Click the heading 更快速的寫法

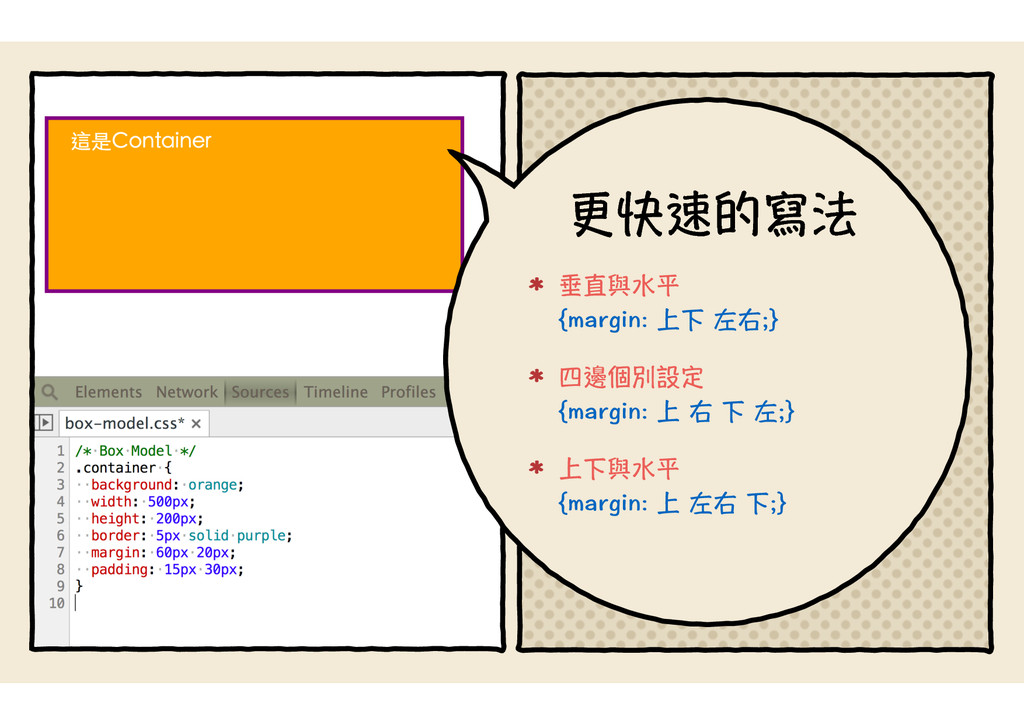[x=714, y=214]
